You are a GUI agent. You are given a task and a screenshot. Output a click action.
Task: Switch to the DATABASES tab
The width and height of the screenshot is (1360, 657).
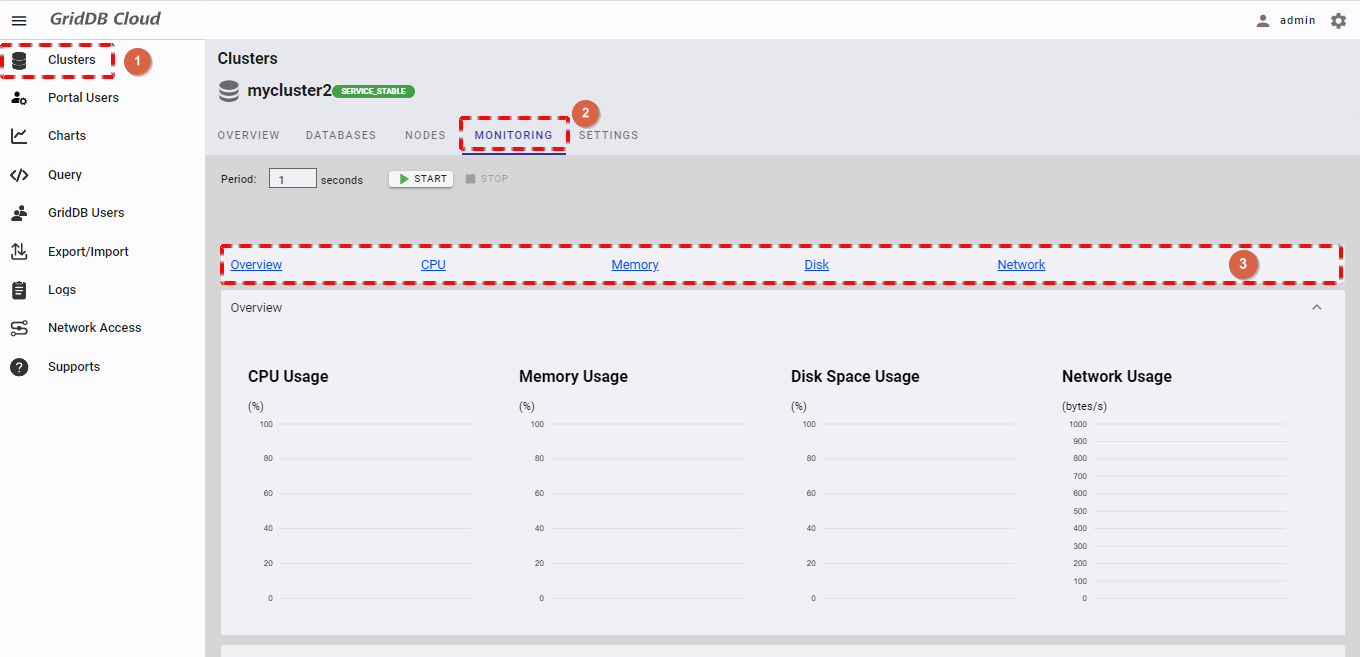[341, 135]
